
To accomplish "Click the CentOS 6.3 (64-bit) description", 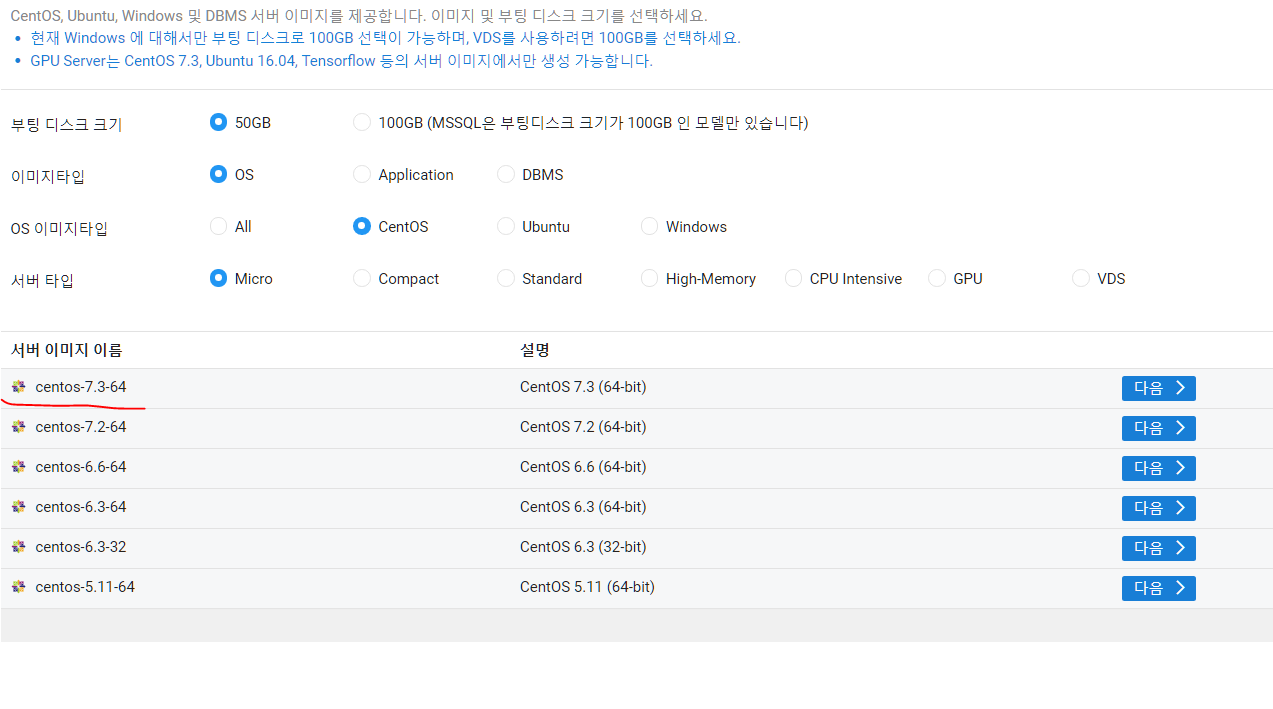I will pyautogui.click(x=583, y=507).
